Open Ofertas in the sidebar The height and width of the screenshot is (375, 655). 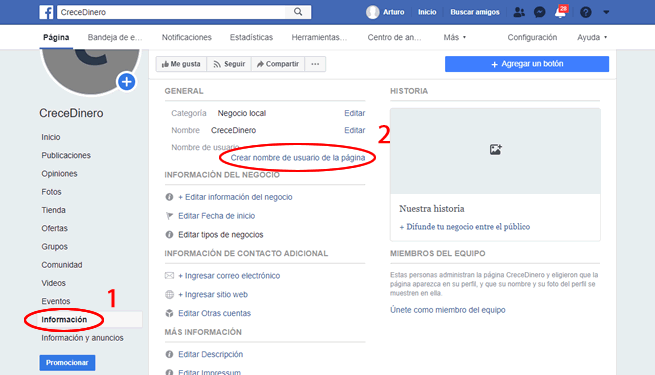54,228
